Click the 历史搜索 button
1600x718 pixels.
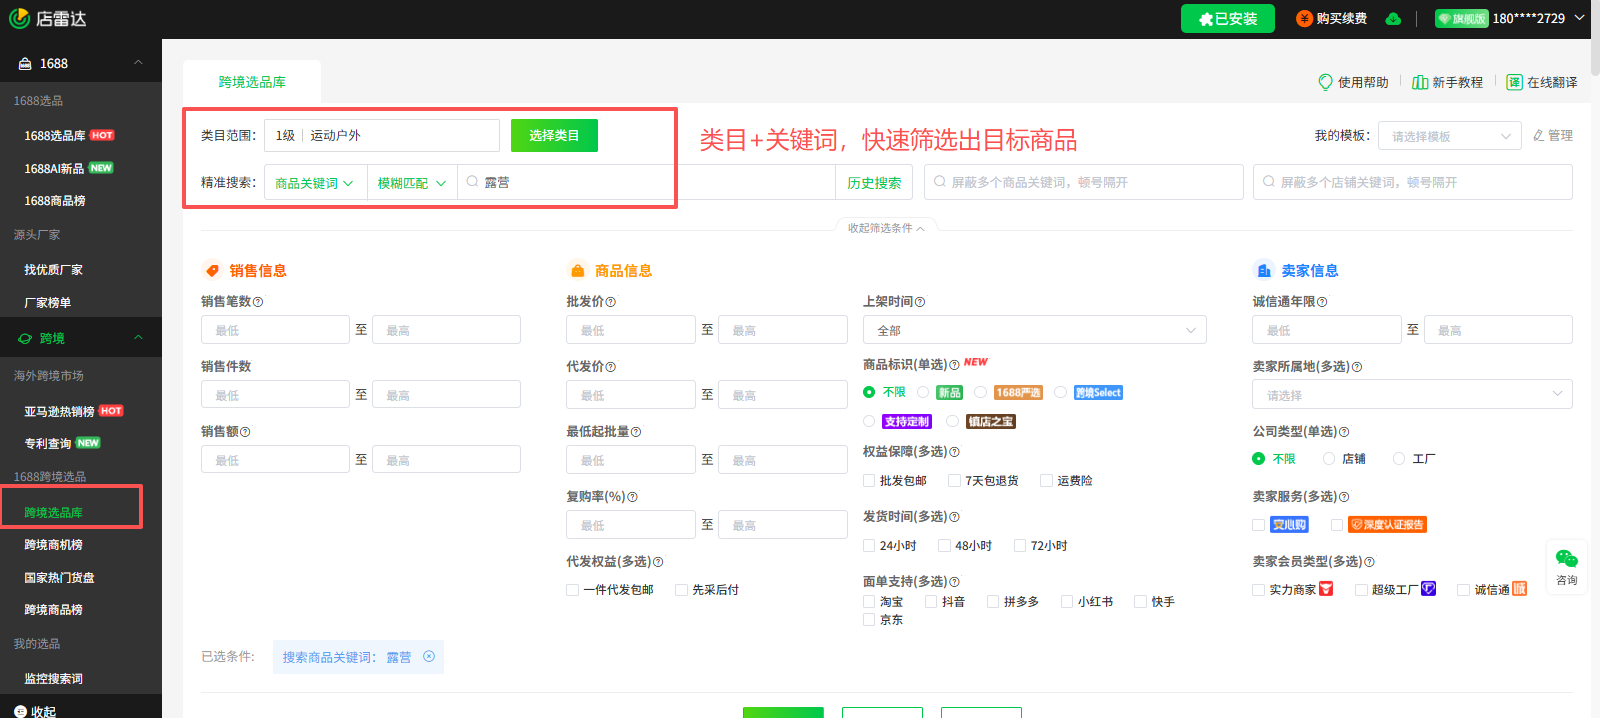(x=874, y=183)
